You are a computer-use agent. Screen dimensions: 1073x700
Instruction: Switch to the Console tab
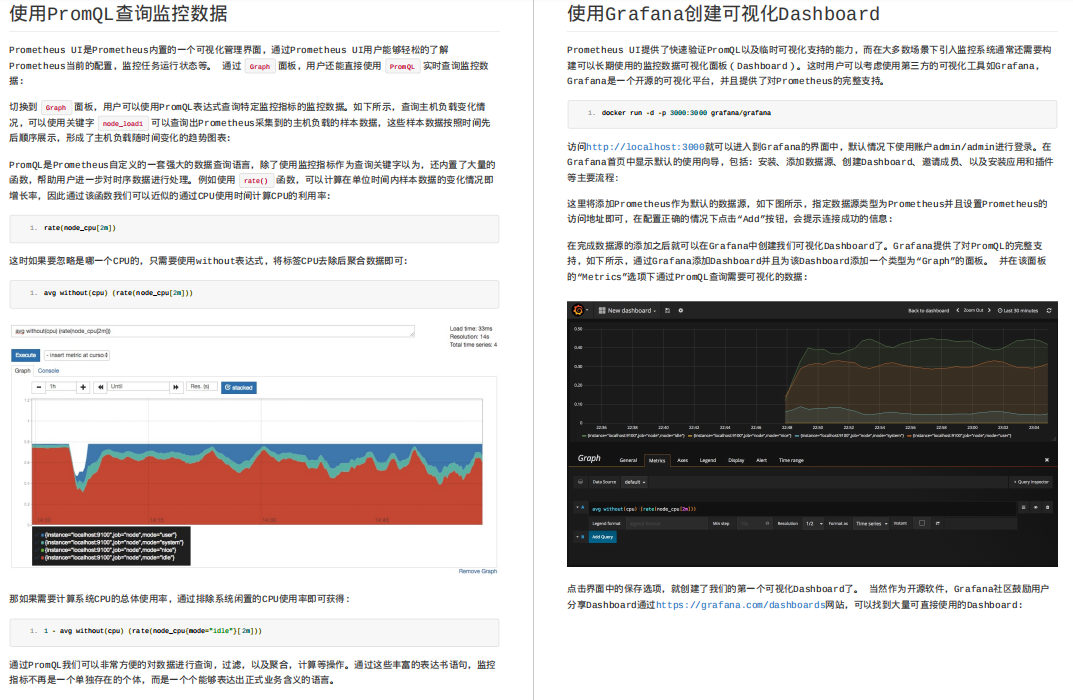[48, 370]
